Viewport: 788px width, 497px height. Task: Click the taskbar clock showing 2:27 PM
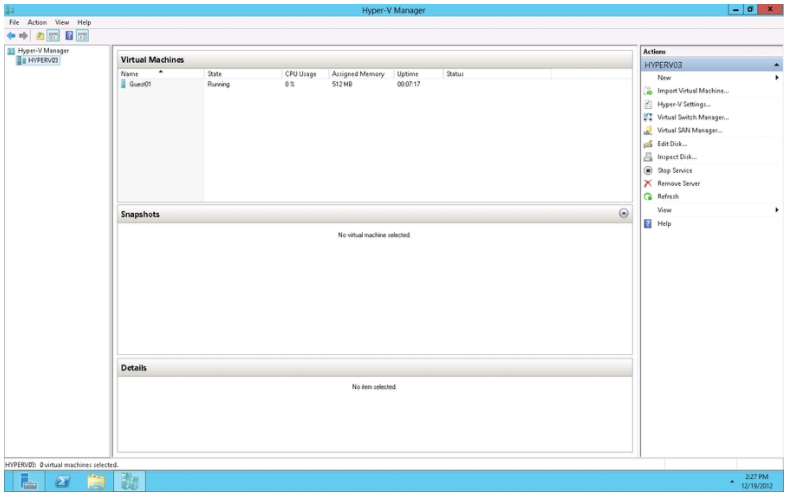757,481
